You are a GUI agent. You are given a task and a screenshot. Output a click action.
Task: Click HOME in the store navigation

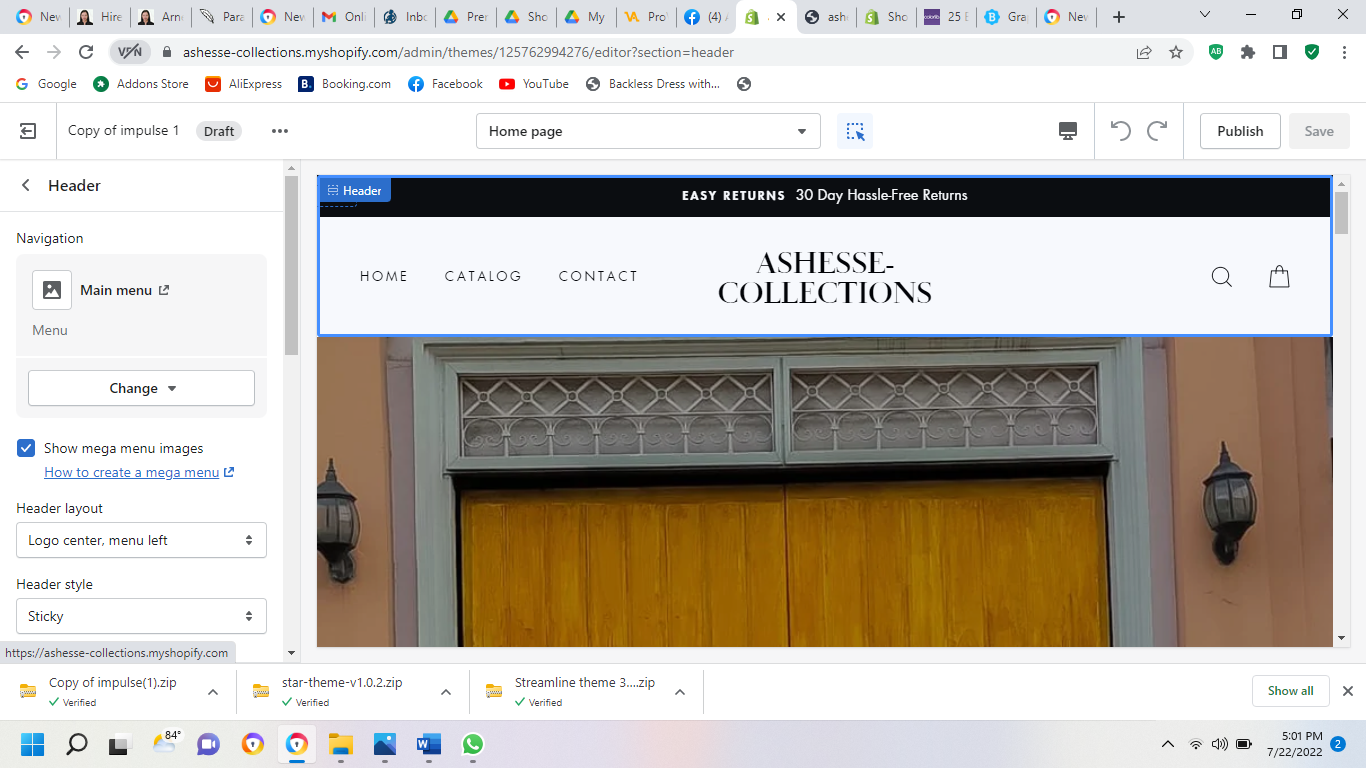point(384,276)
